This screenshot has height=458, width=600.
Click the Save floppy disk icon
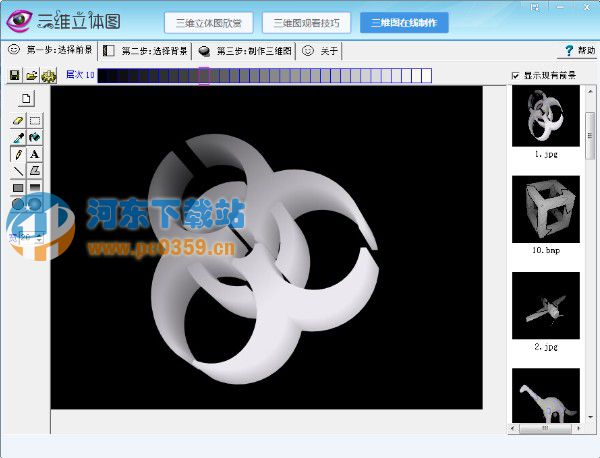15,75
